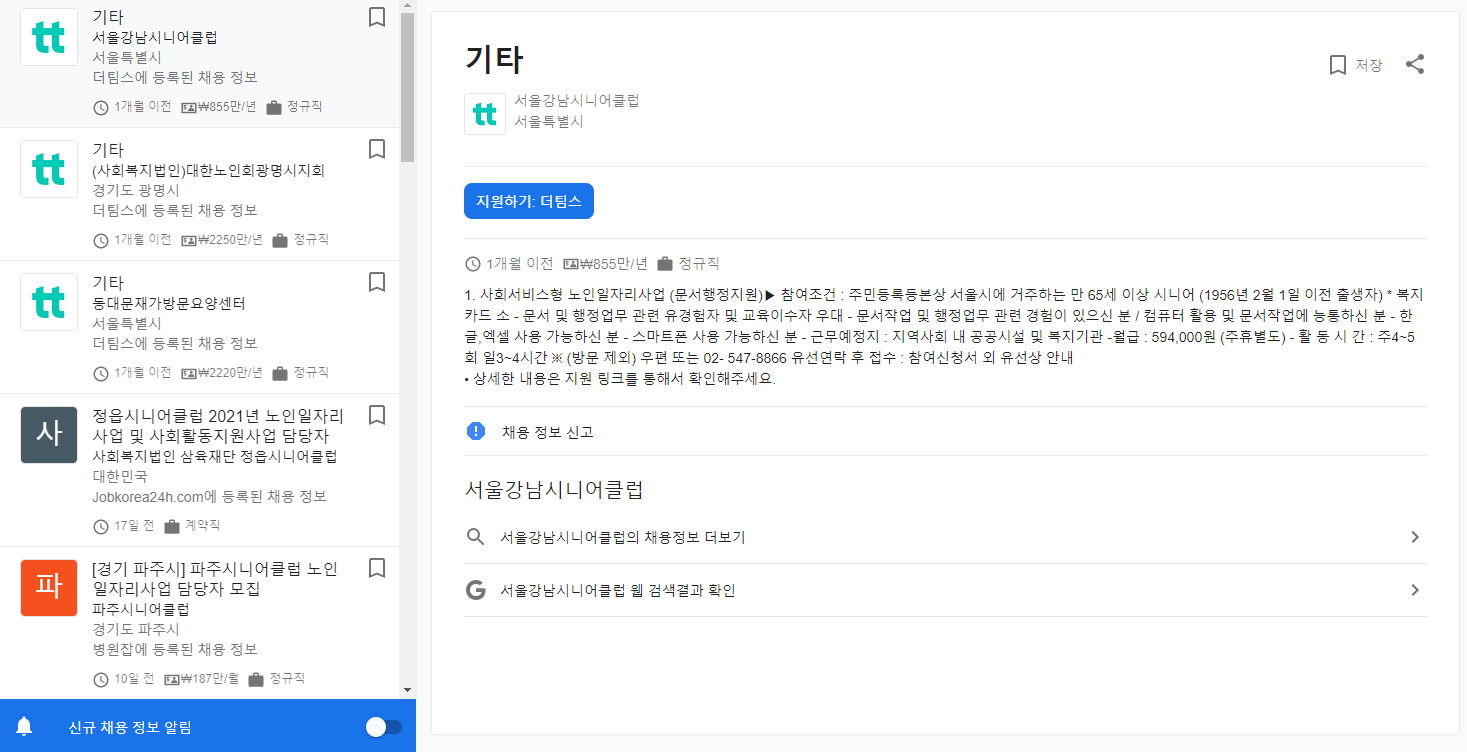Open 서울강남시니어클럽의 채용정보 더보기

[x=945, y=537]
